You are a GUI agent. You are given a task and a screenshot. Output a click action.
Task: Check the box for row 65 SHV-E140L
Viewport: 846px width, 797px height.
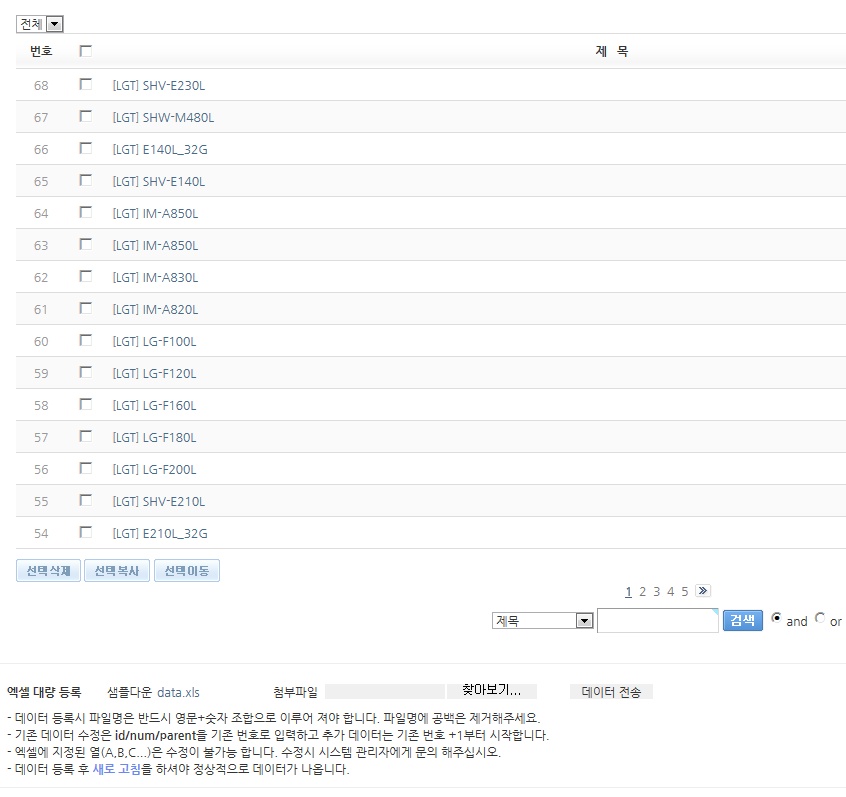pyautogui.click(x=85, y=180)
